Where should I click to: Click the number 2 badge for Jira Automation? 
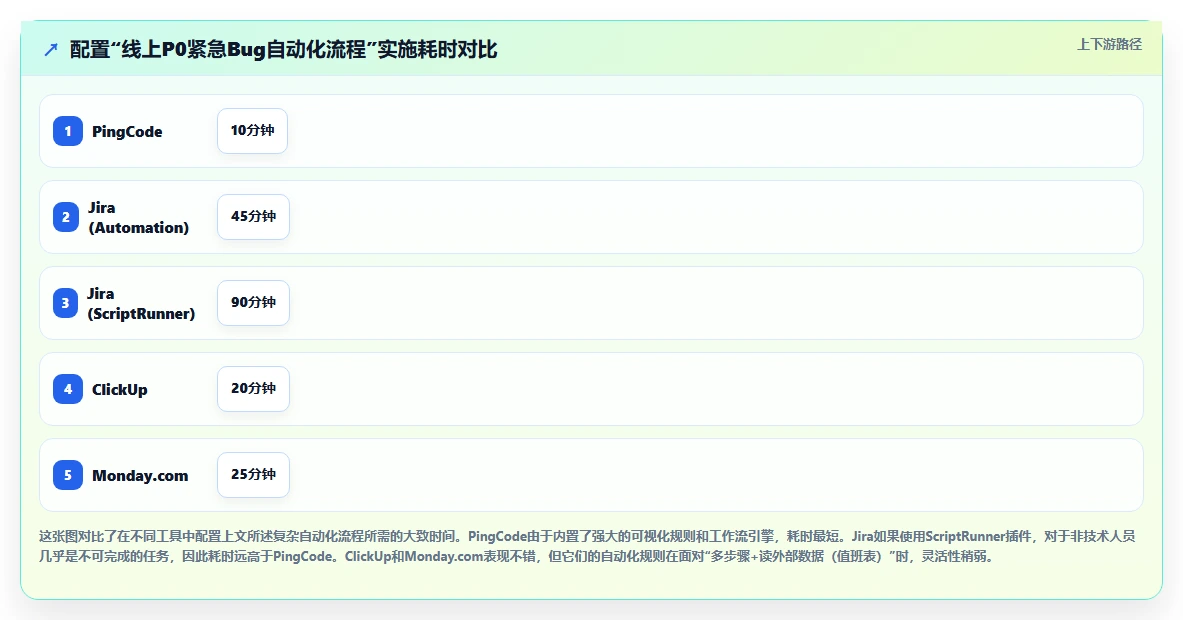pos(66,217)
